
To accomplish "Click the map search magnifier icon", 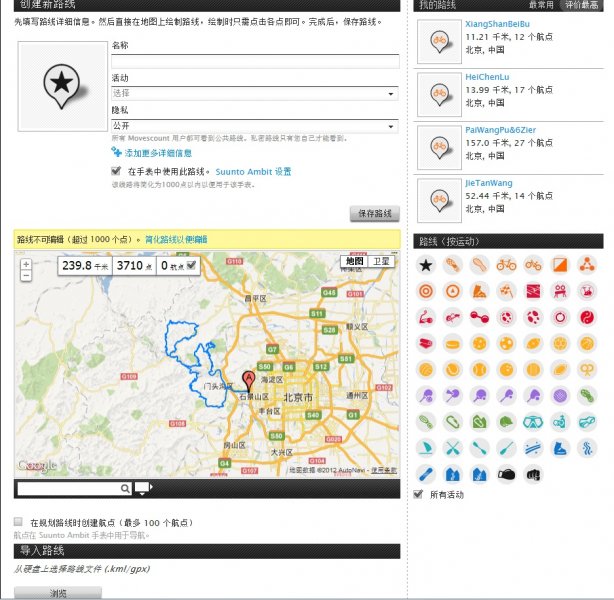I will pyautogui.click(x=125, y=488).
